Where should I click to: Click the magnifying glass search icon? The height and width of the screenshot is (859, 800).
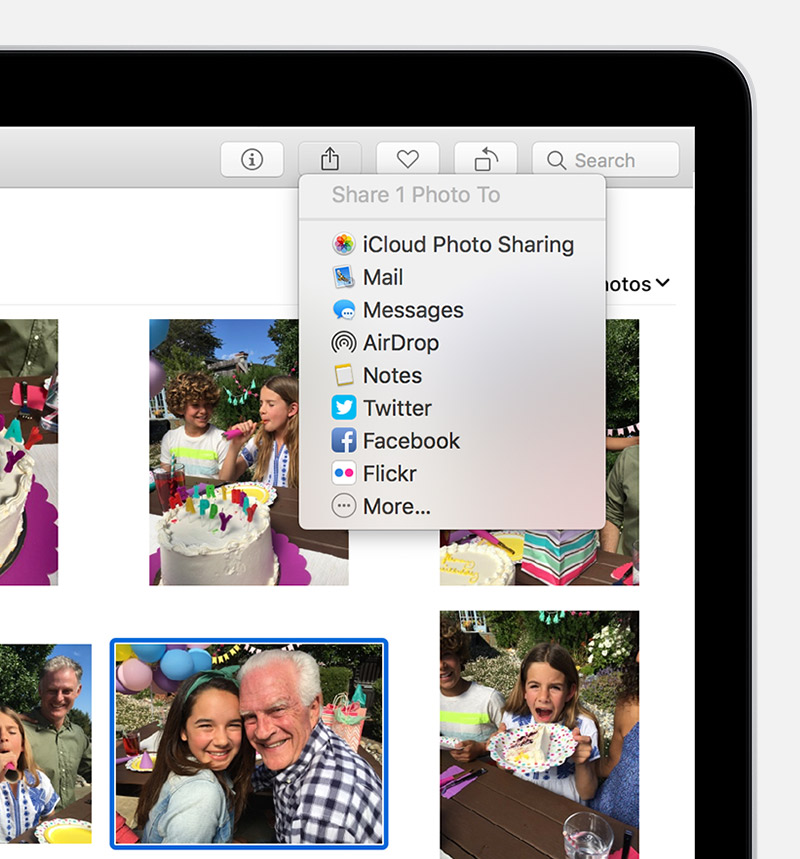point(556,161)
